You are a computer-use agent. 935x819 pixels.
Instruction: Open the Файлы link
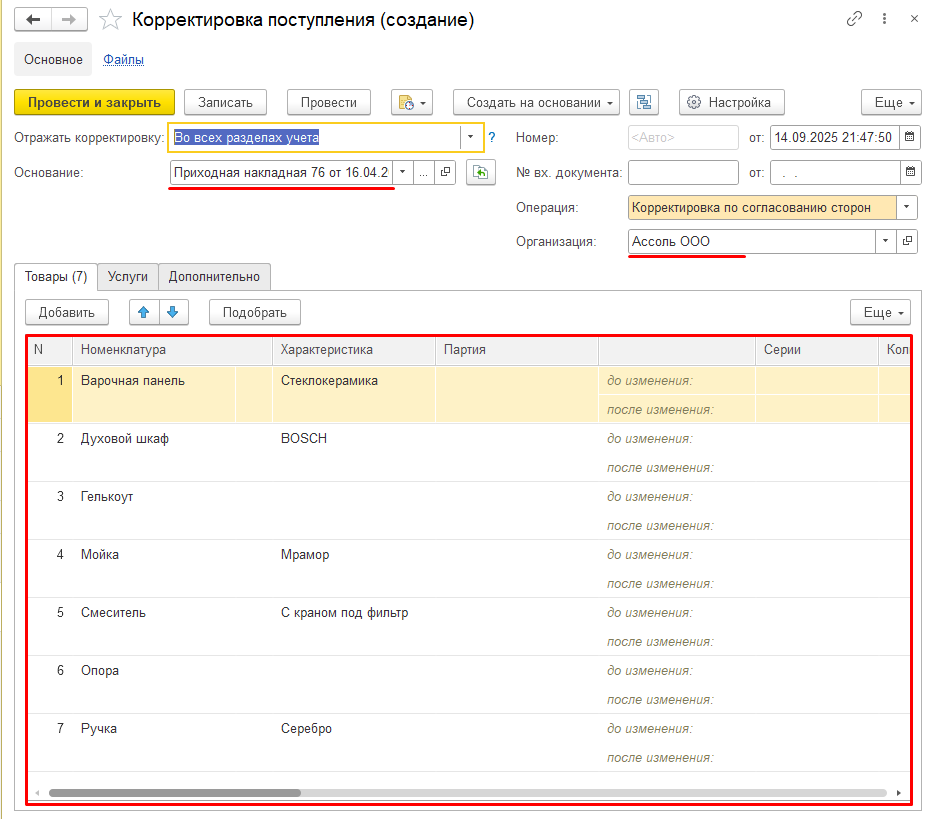coord(123,59)
